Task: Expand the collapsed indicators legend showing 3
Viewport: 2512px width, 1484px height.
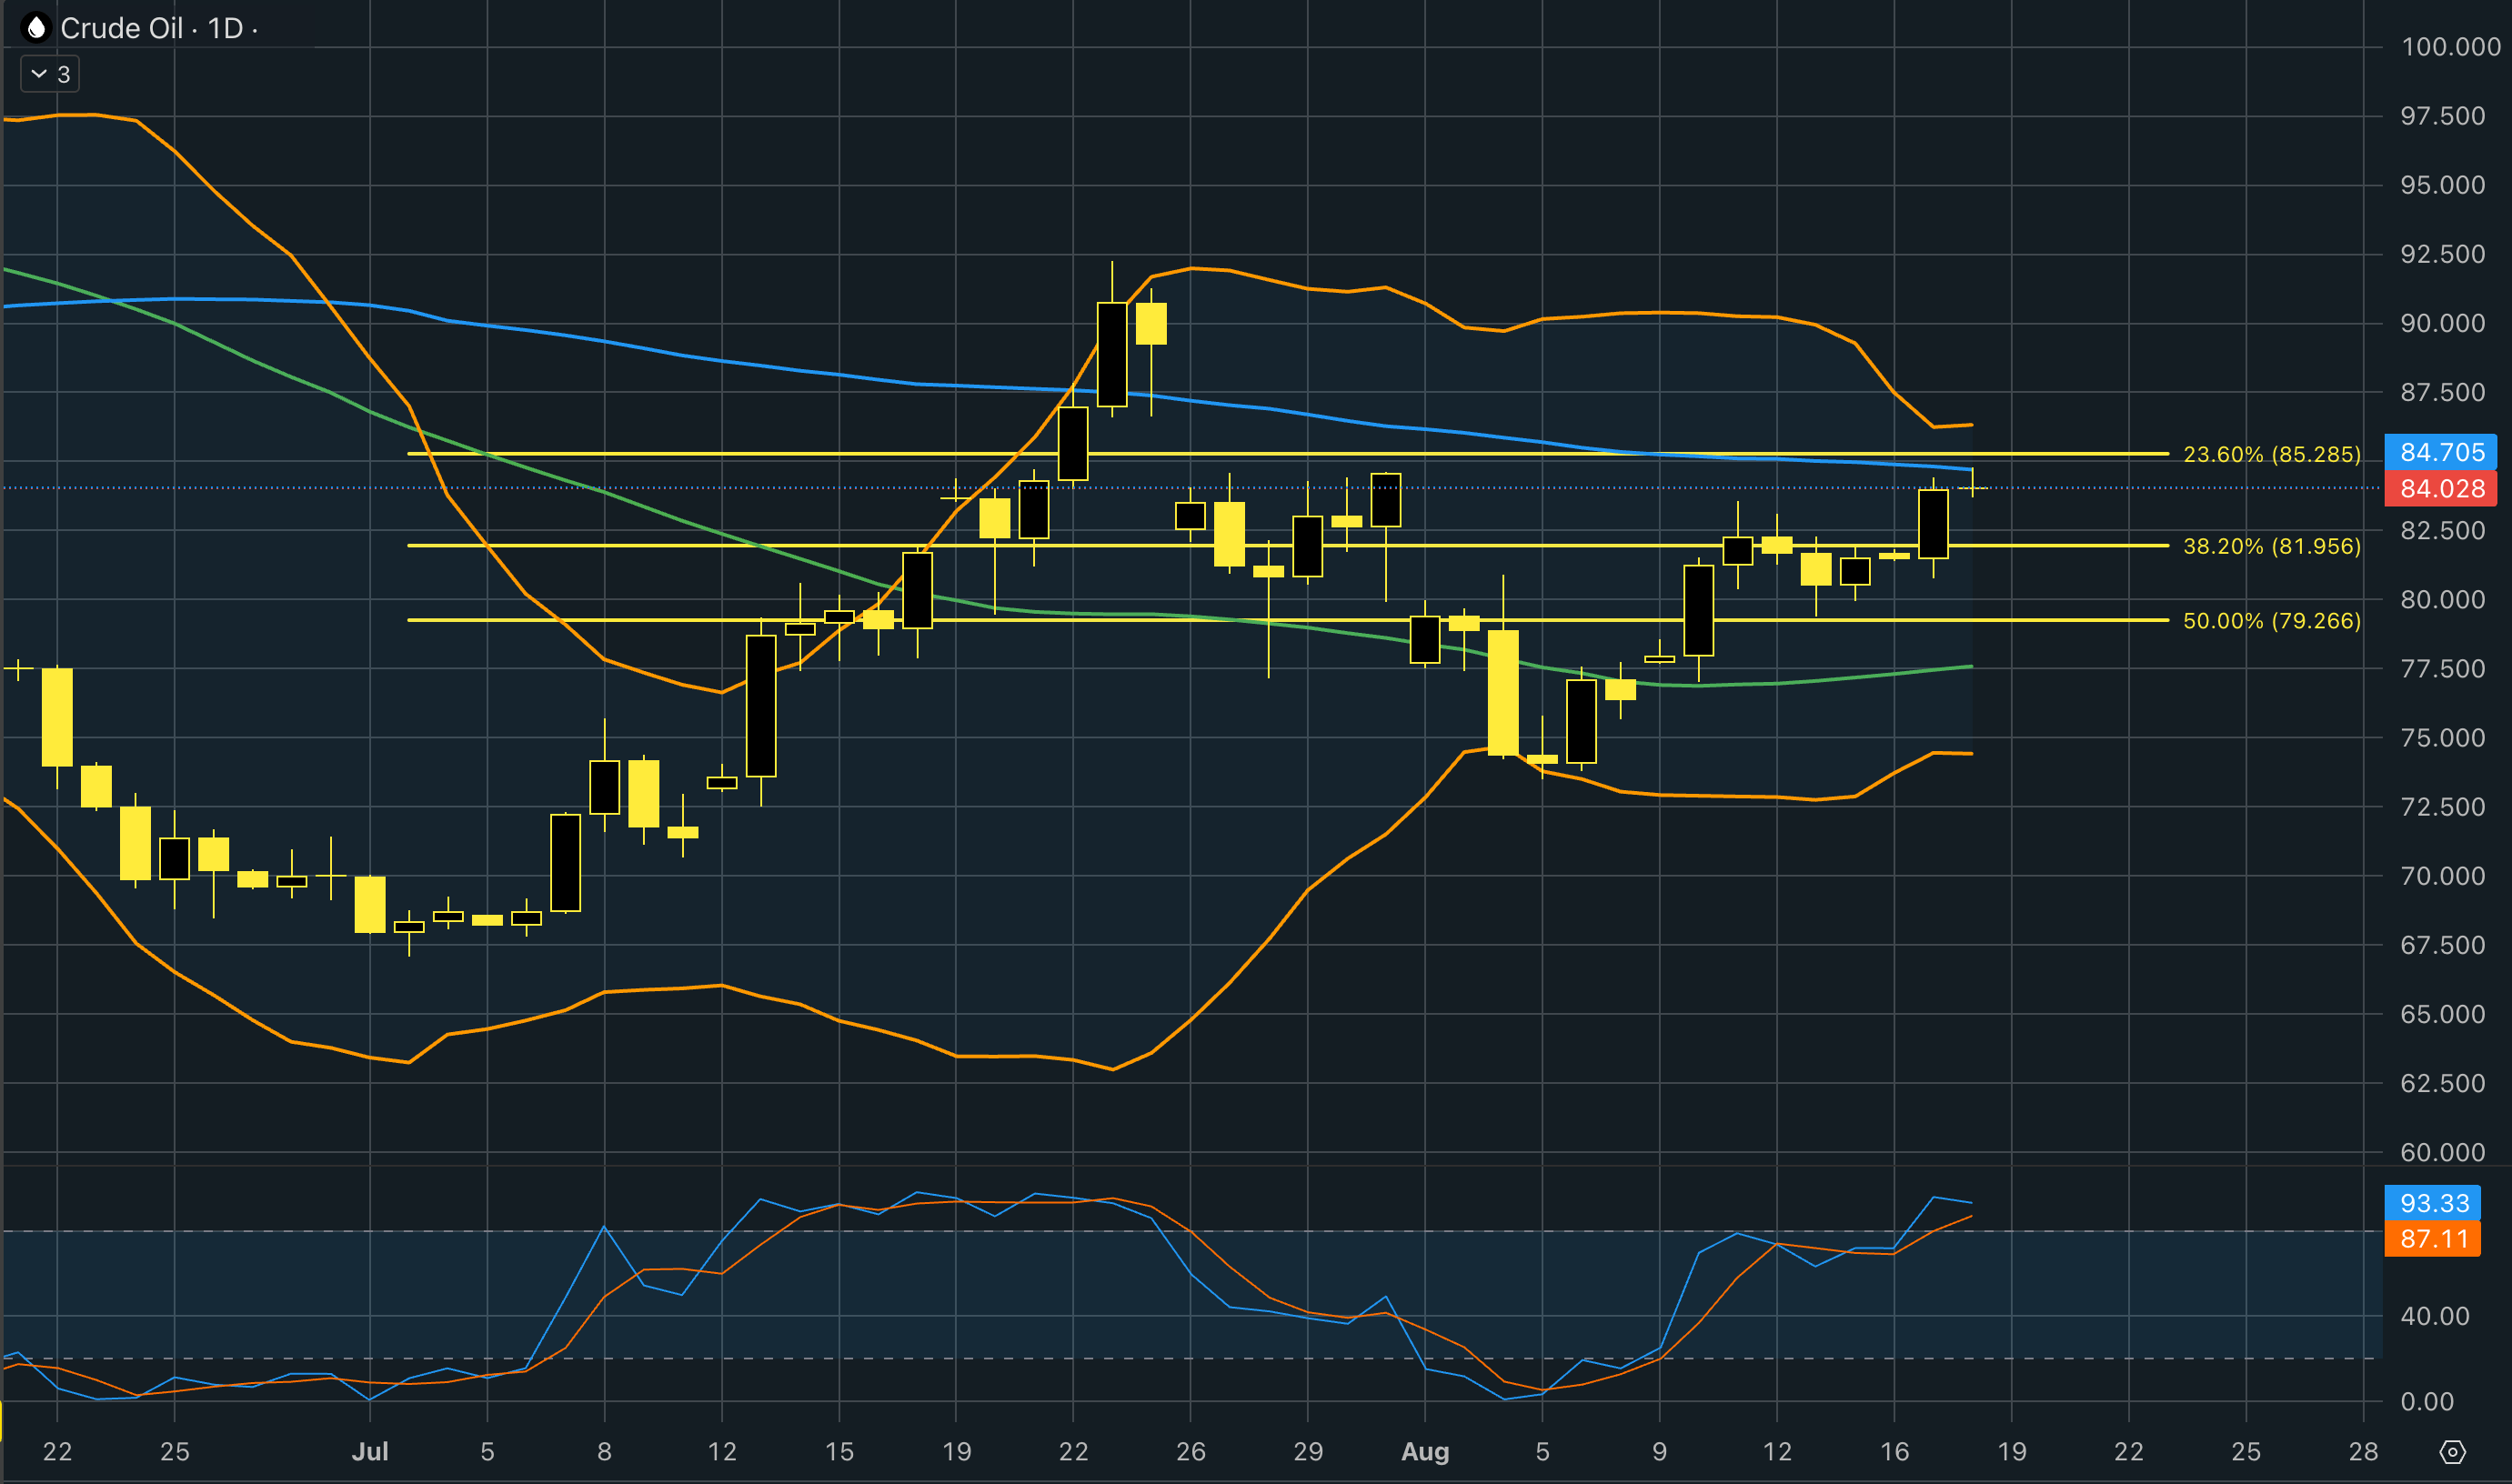Action: (50, 74)
